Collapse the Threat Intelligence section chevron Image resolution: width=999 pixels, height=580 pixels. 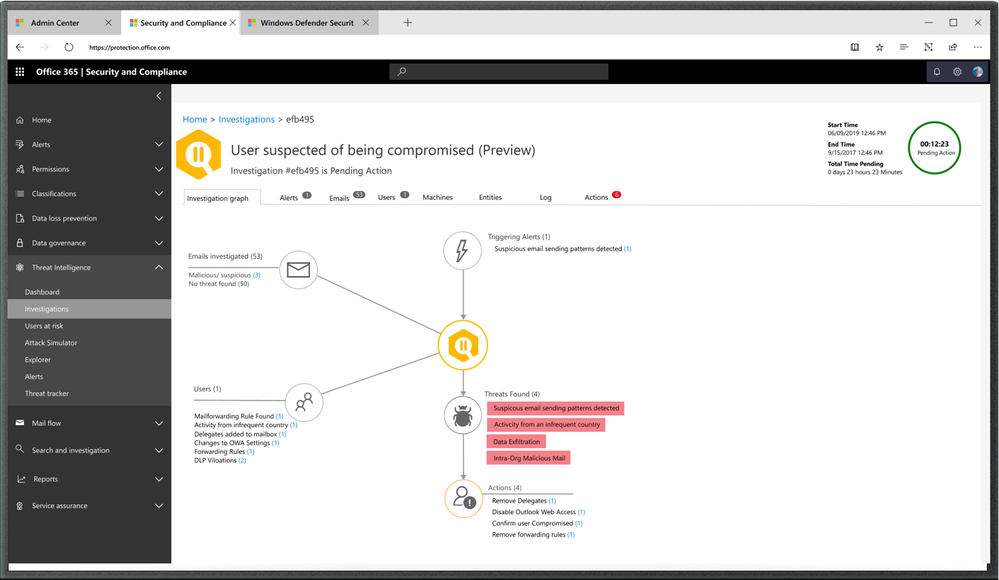[x=159, y=268]
